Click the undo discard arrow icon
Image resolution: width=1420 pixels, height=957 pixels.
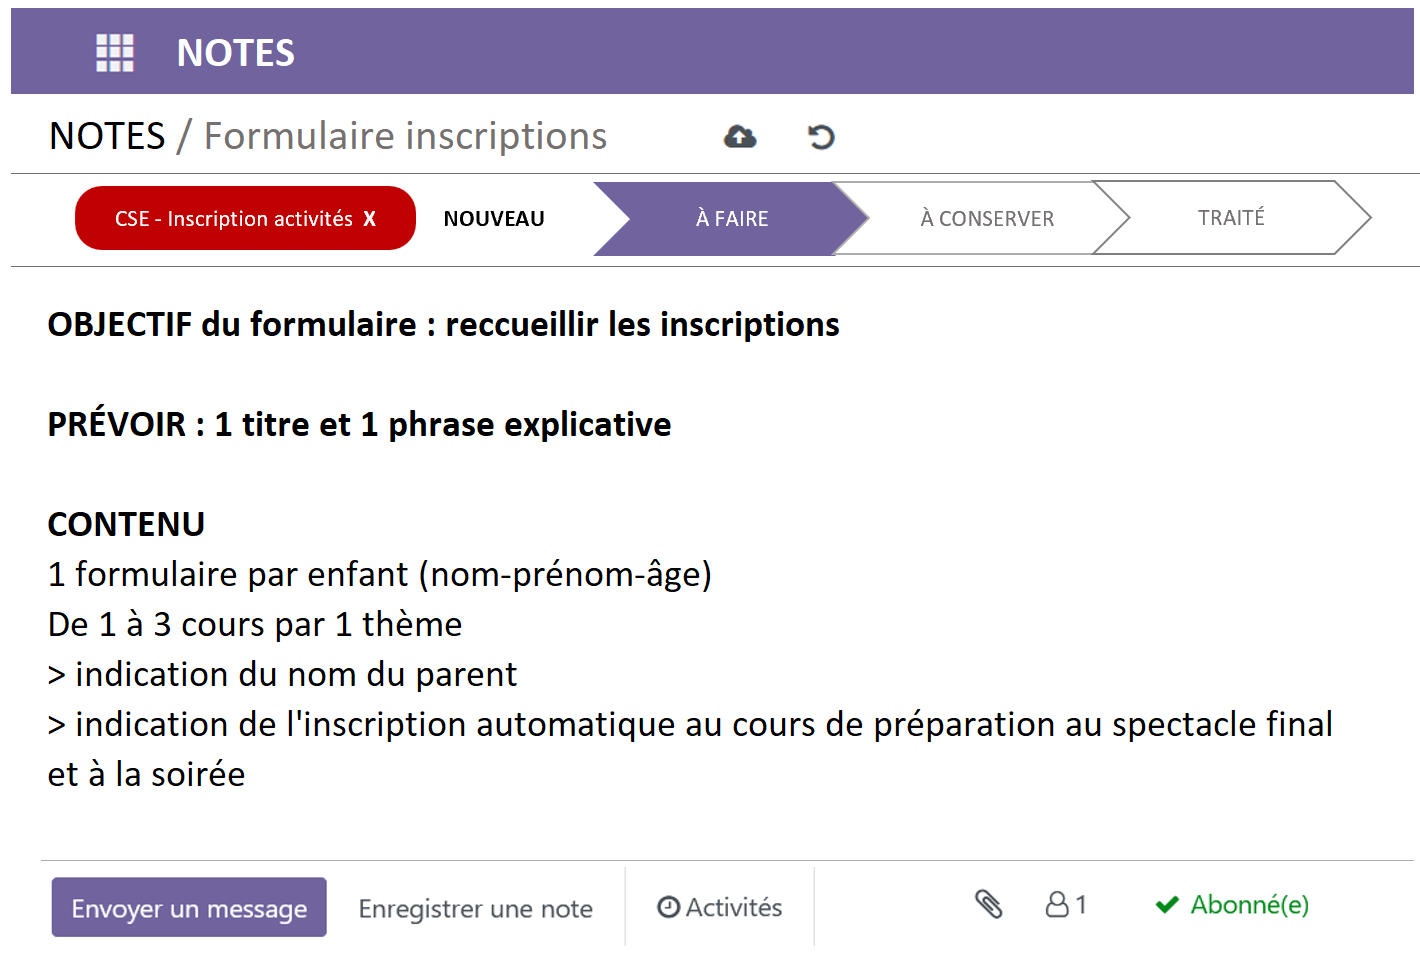[821, 137]
